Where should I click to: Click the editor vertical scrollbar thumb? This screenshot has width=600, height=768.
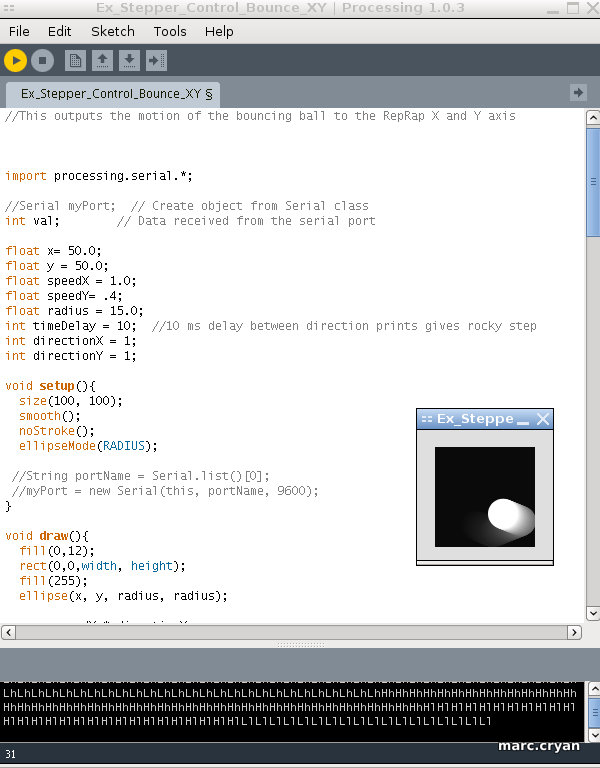[x=593, y=182]
